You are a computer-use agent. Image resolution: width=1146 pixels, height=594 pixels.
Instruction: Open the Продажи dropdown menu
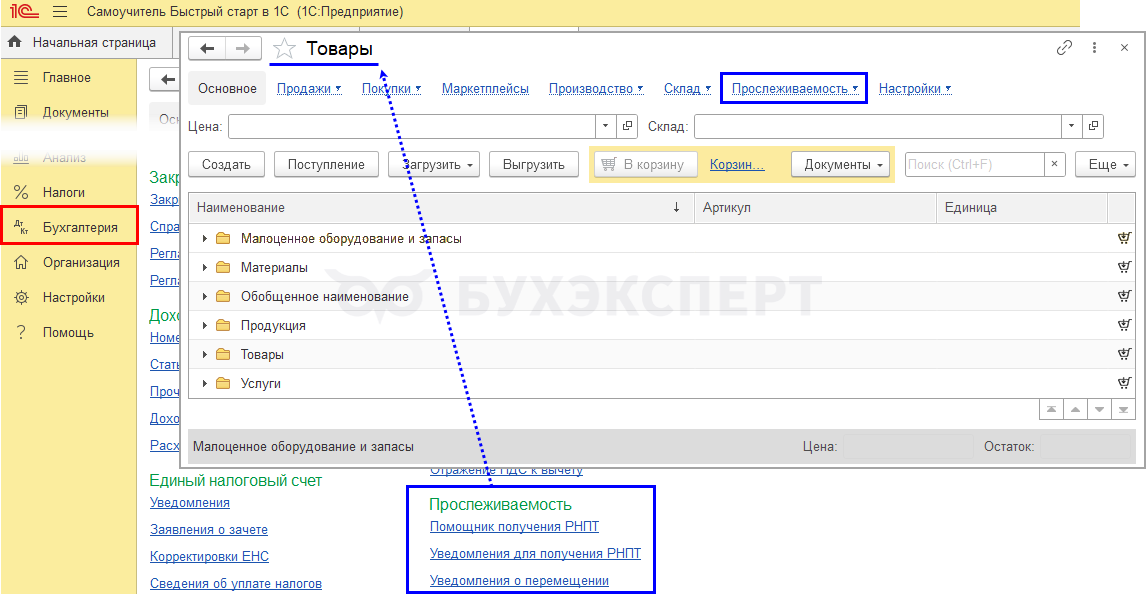coord(309,88)
